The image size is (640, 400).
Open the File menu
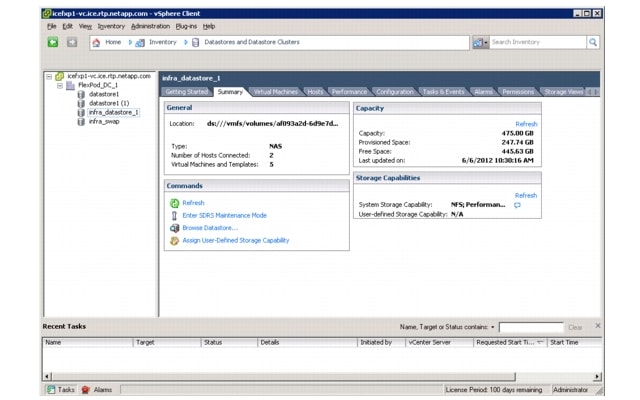tap(51, 26)
